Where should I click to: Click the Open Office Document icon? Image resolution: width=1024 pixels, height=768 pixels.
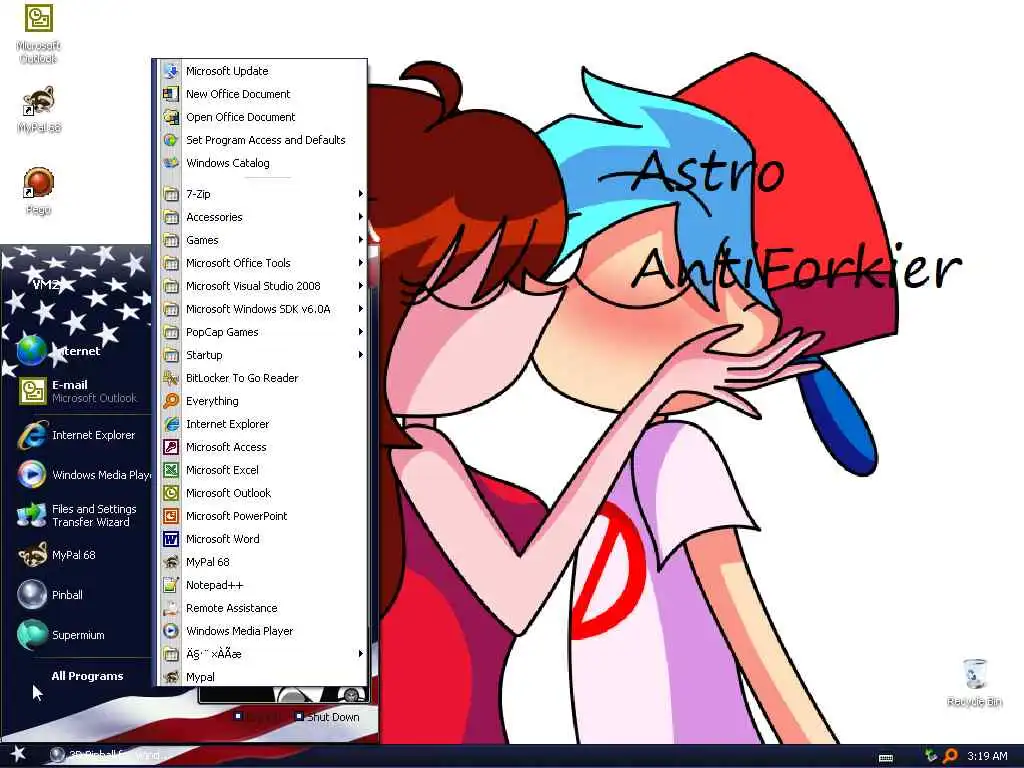171,117
